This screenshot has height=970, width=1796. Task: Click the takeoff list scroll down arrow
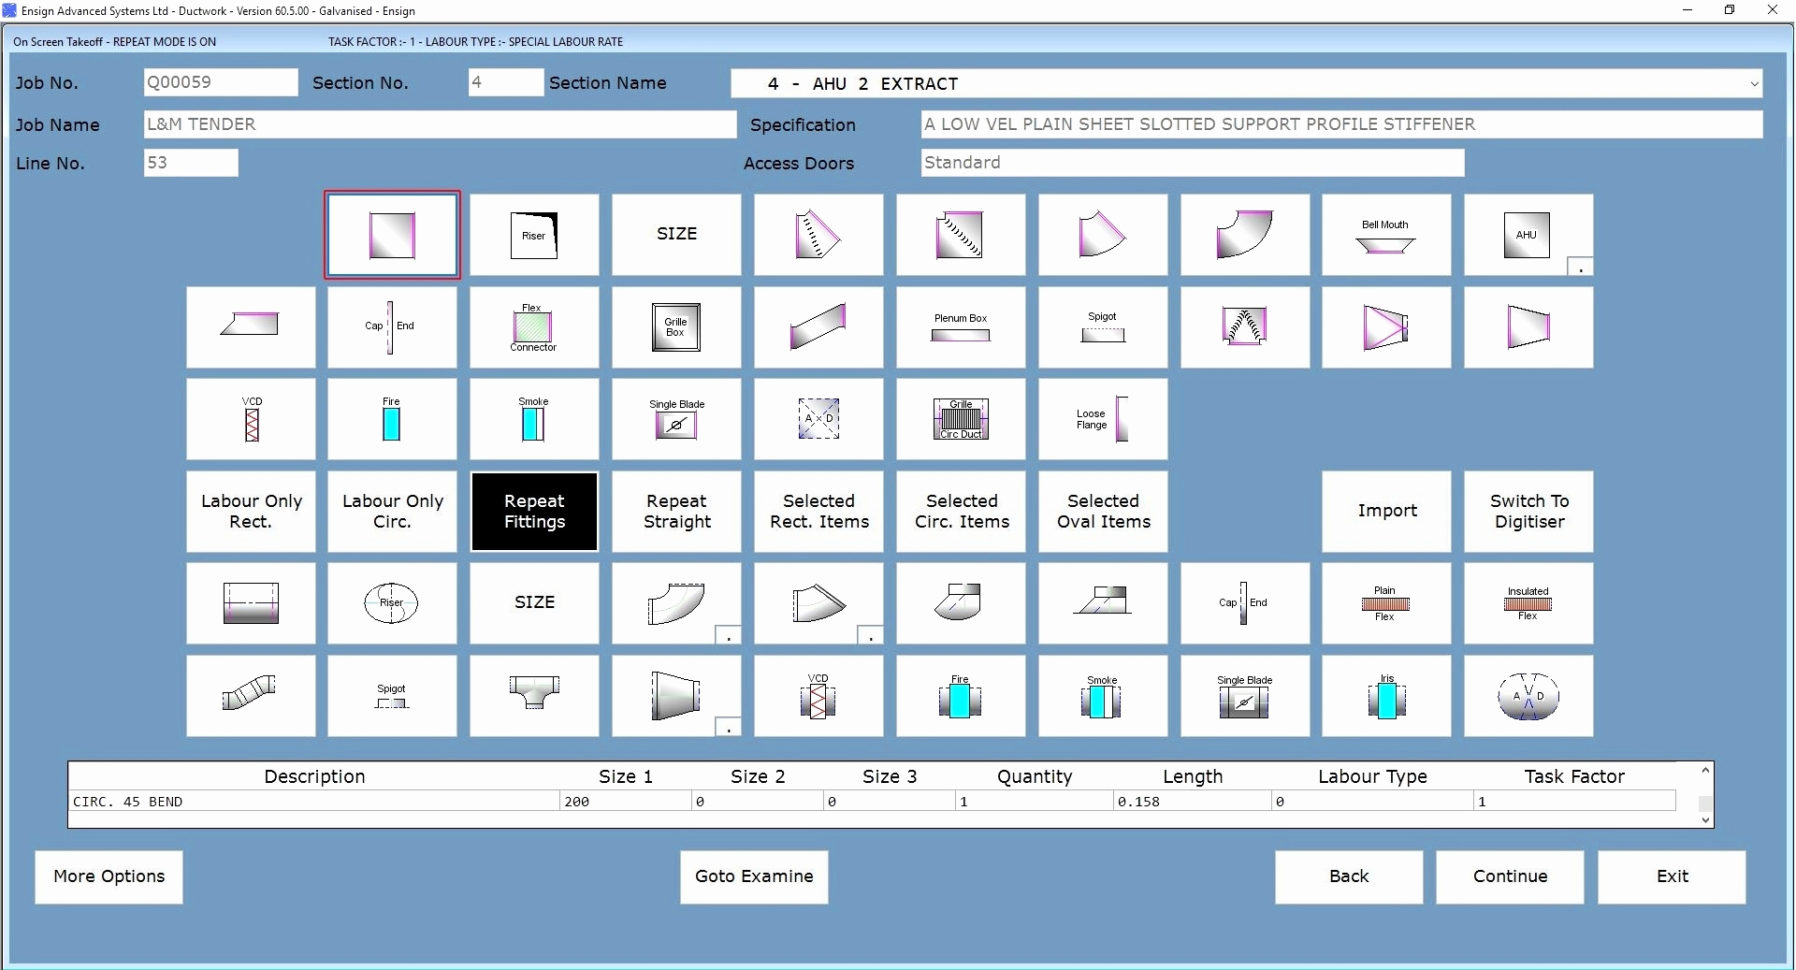(x=1706, y=820)
